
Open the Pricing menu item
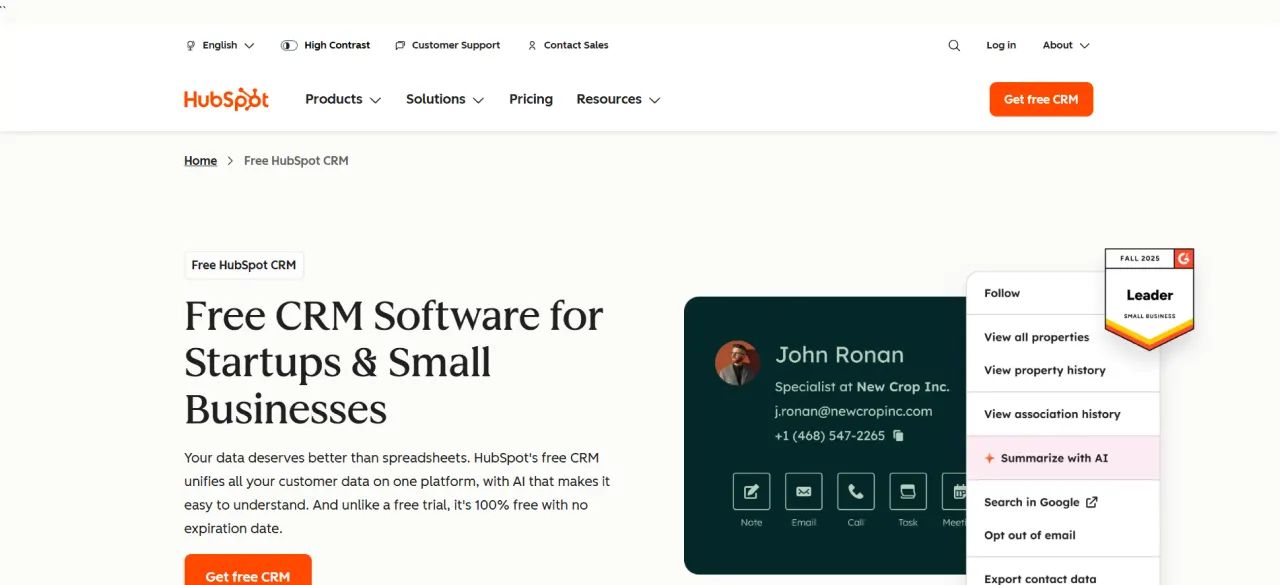coord(530,99)
